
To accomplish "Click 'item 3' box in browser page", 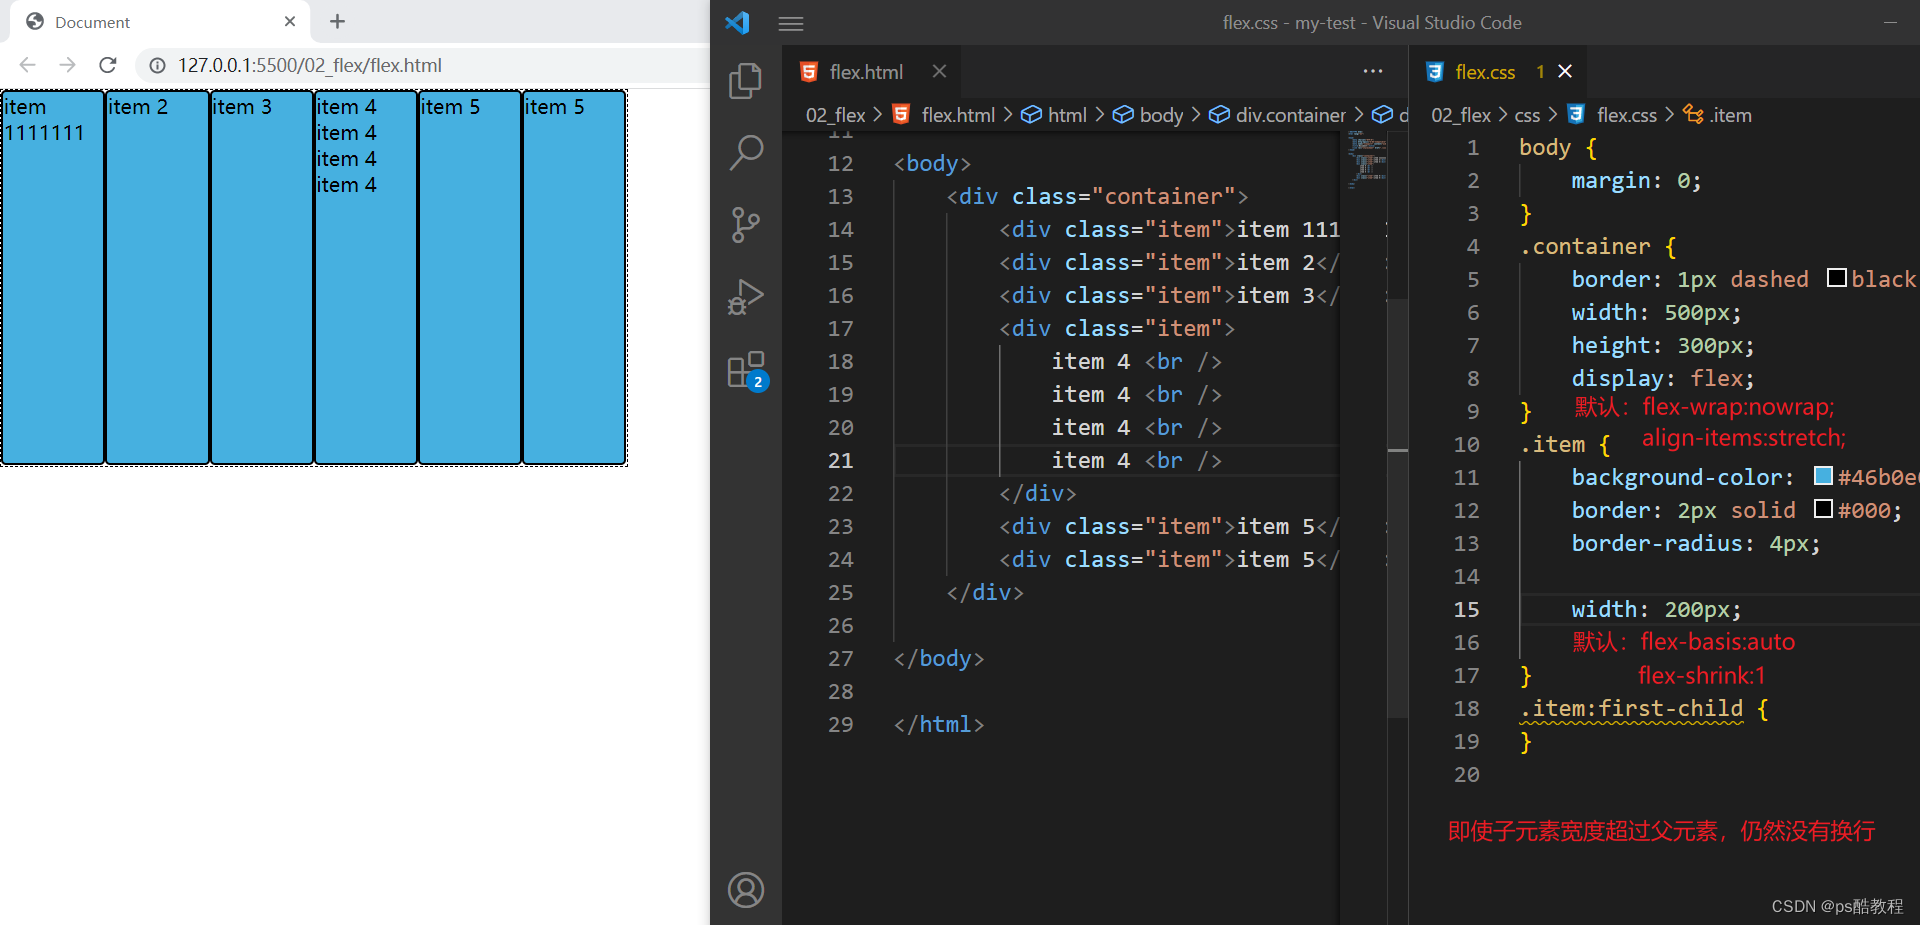I will coord(261,277).
